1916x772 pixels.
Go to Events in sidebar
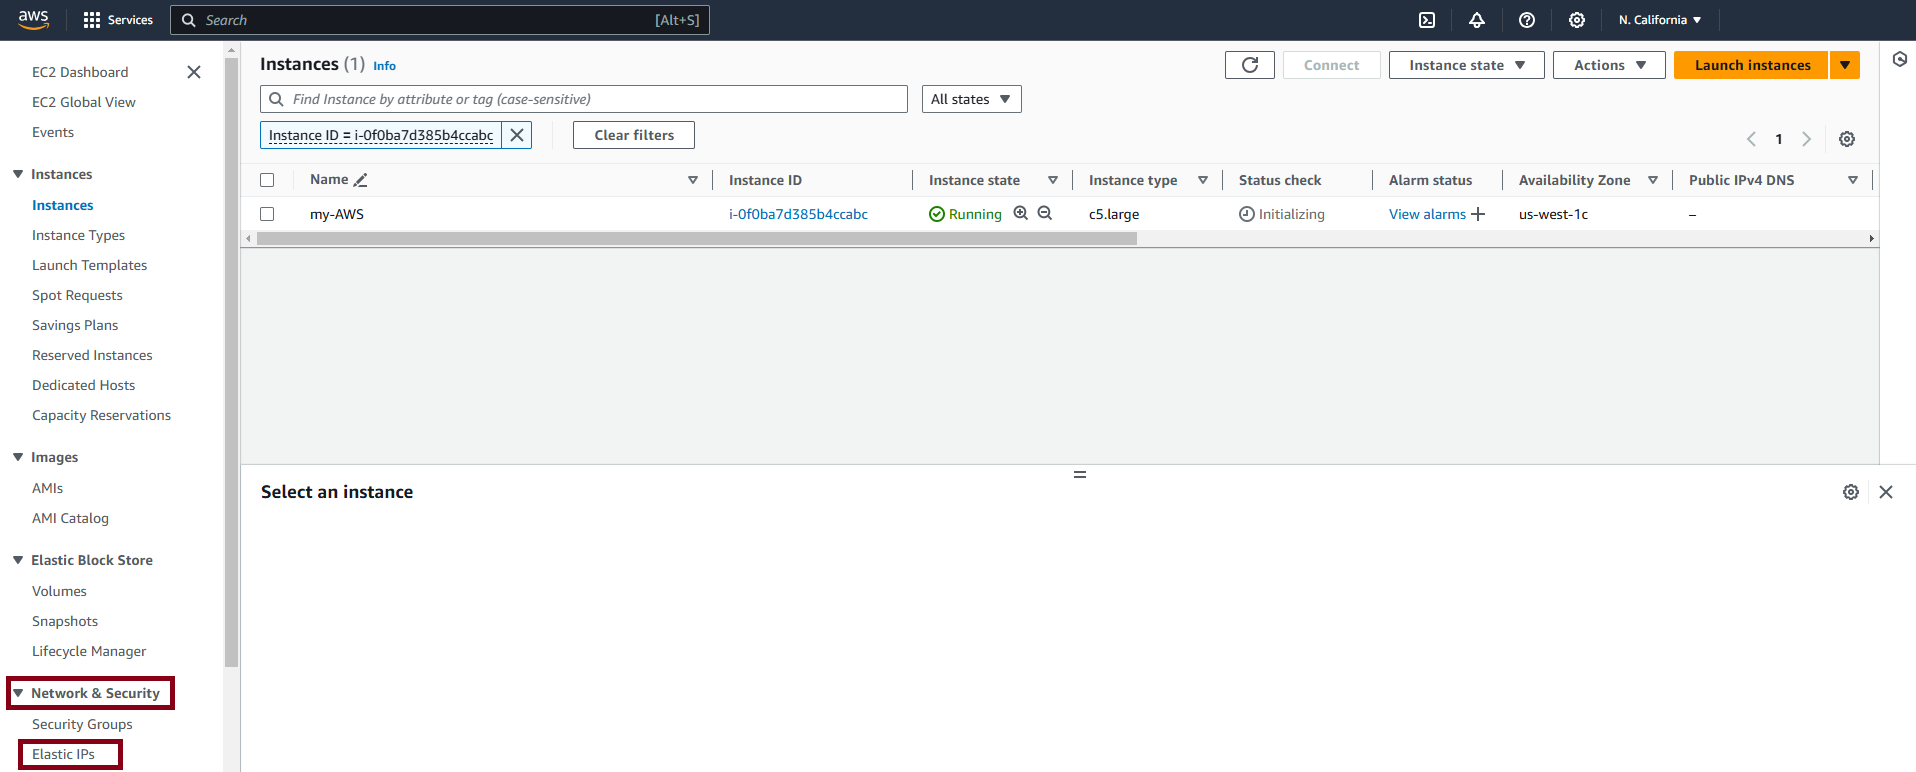click(53, 132)
